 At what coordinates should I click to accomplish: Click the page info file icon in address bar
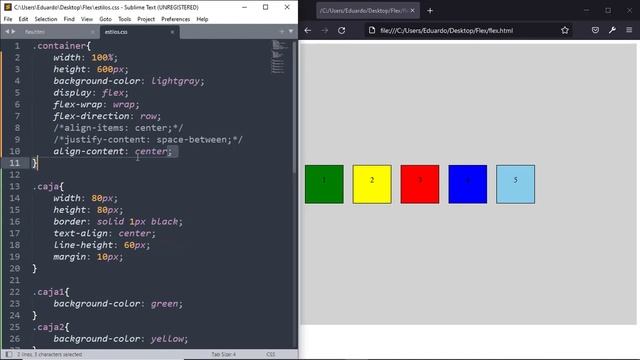coord(371,30)
